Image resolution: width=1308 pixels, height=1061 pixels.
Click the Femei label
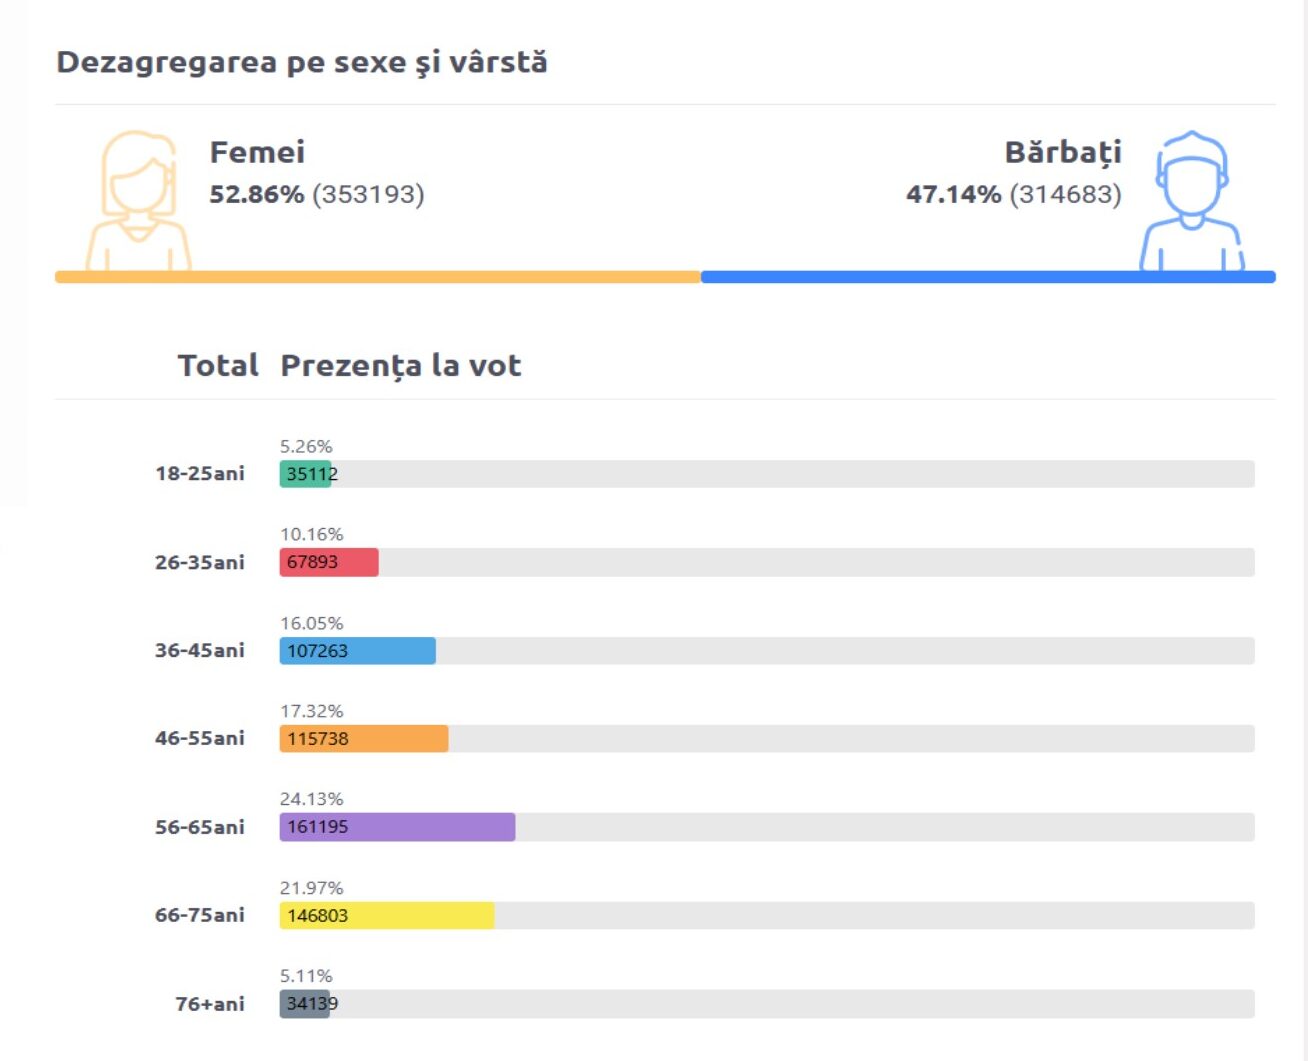[257, 152]
